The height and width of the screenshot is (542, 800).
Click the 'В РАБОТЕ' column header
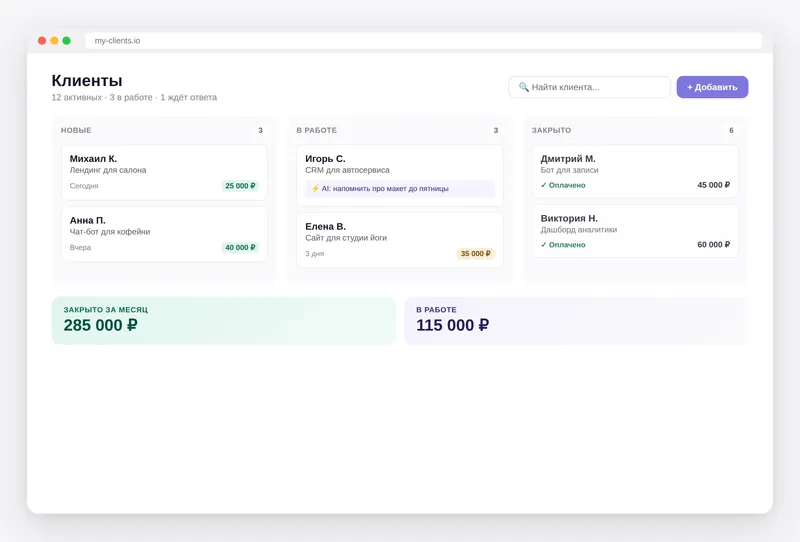coord(316,130)
